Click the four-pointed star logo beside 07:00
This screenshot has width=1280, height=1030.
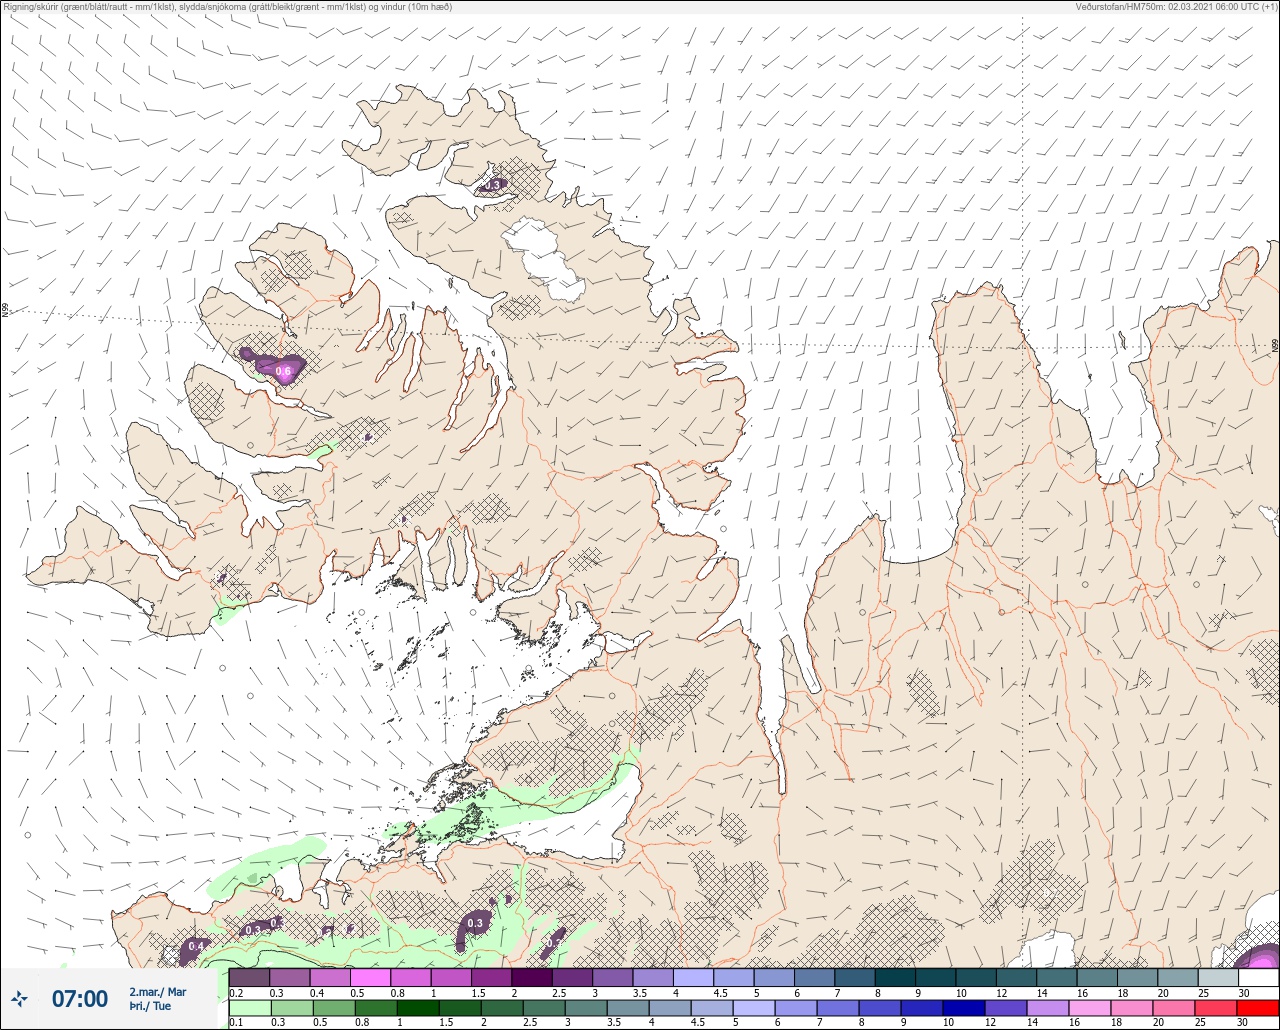[19, 998]
